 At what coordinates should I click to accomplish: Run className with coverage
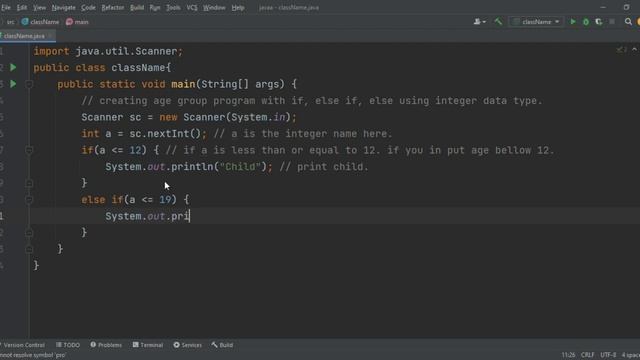[599, 22]
